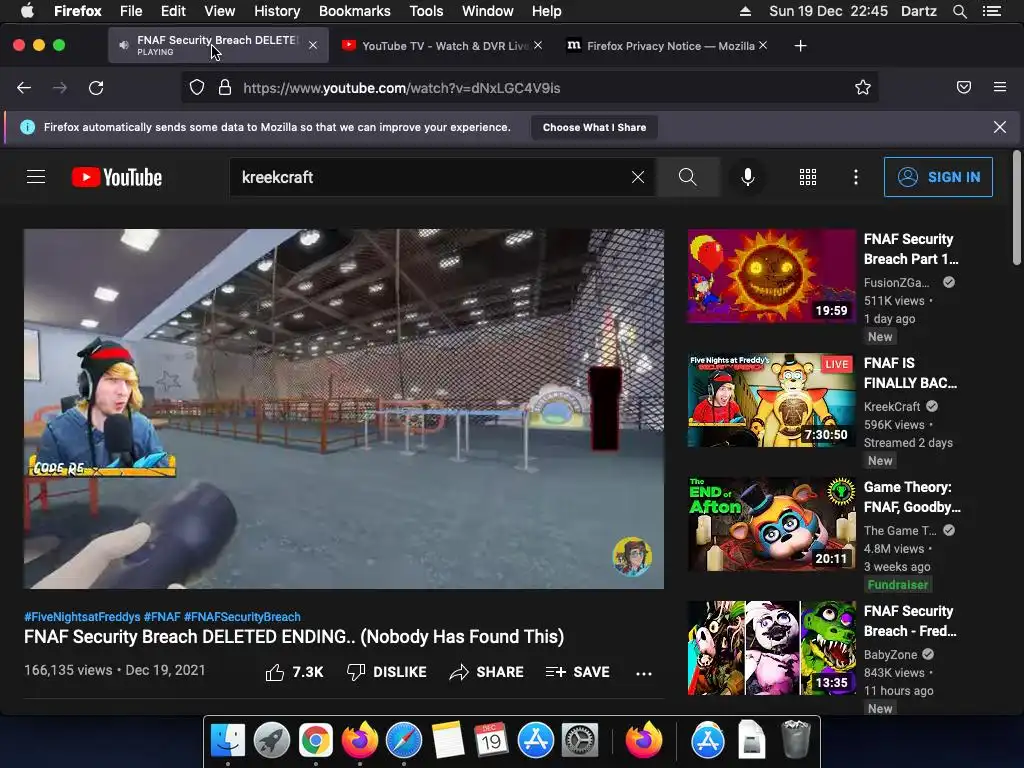Click Choose What I Share button
Viewport: 1024px width, 768px height.
click(594, 127)
